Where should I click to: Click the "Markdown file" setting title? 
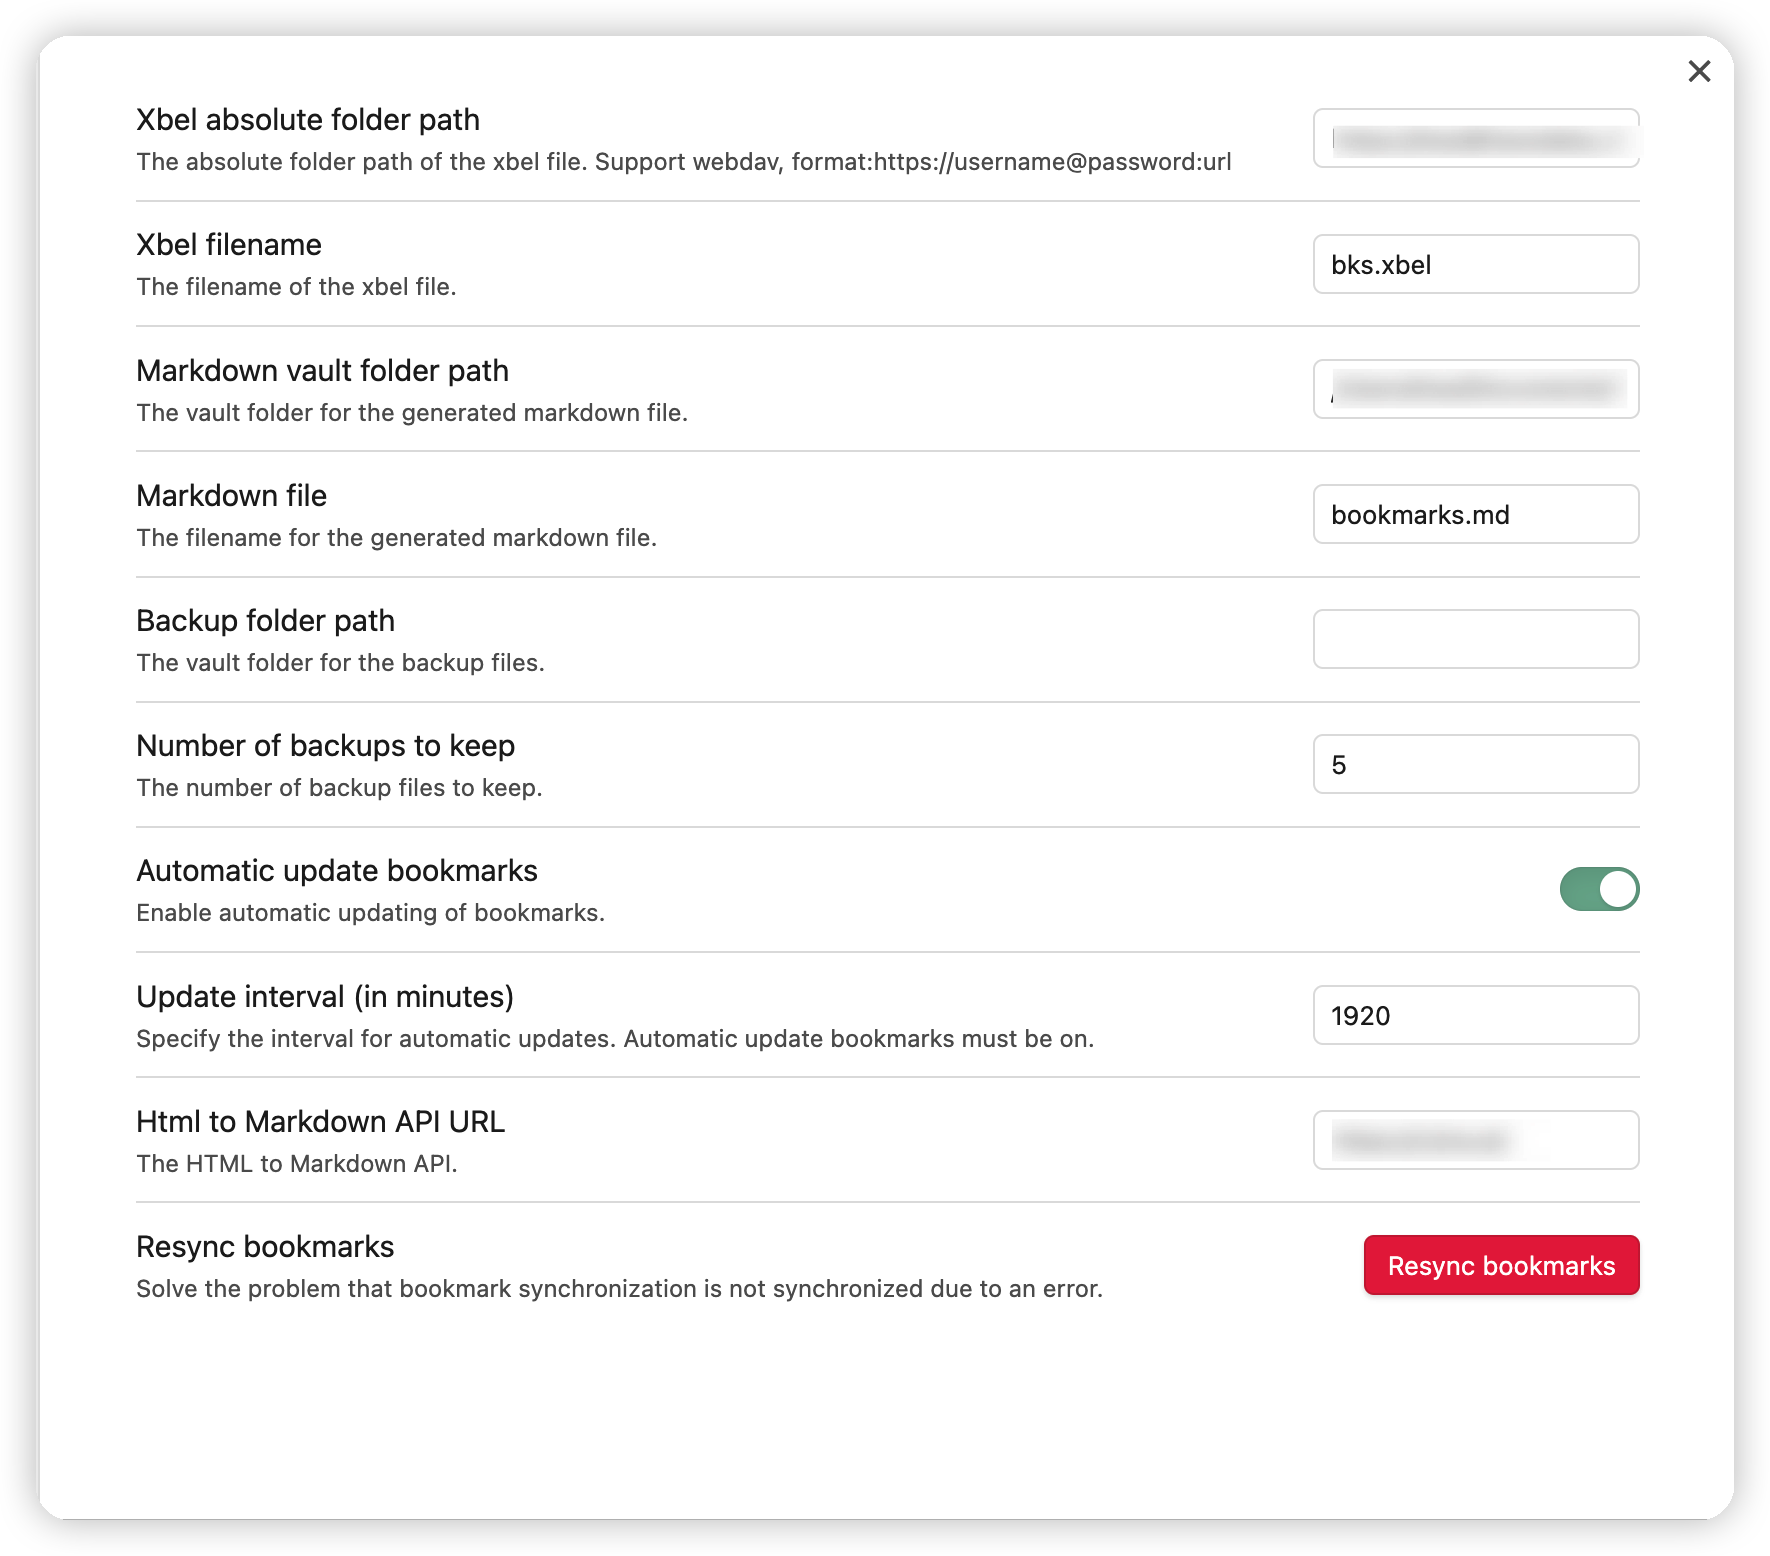[x=232, y=496]
